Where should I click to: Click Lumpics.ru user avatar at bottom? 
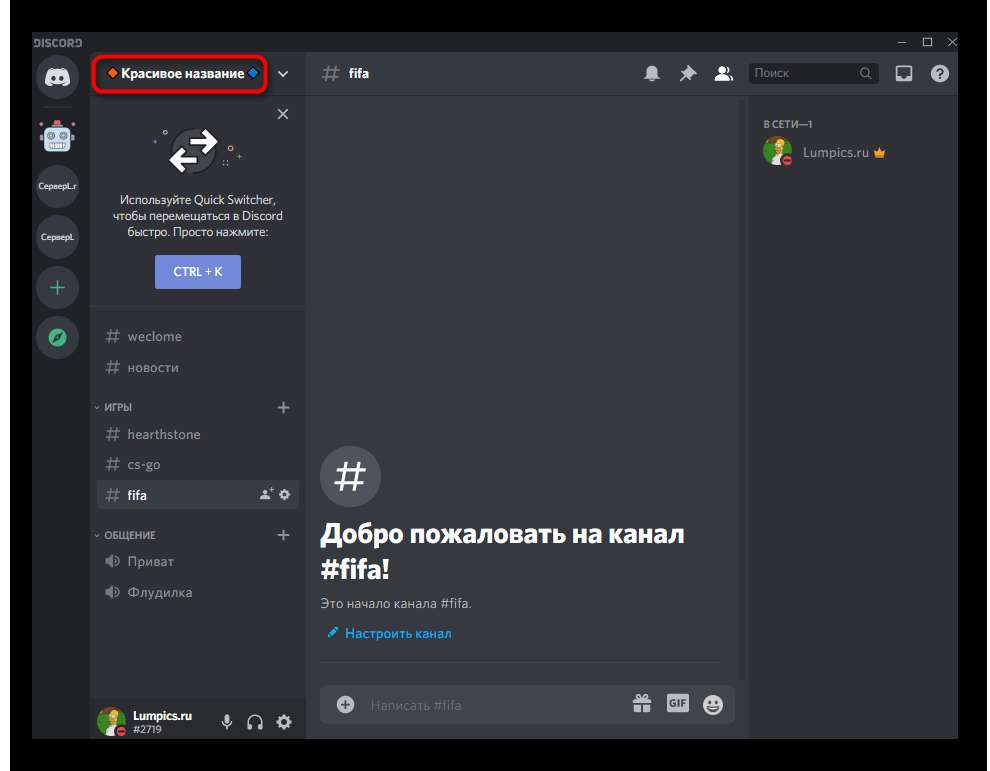[111, 722]
